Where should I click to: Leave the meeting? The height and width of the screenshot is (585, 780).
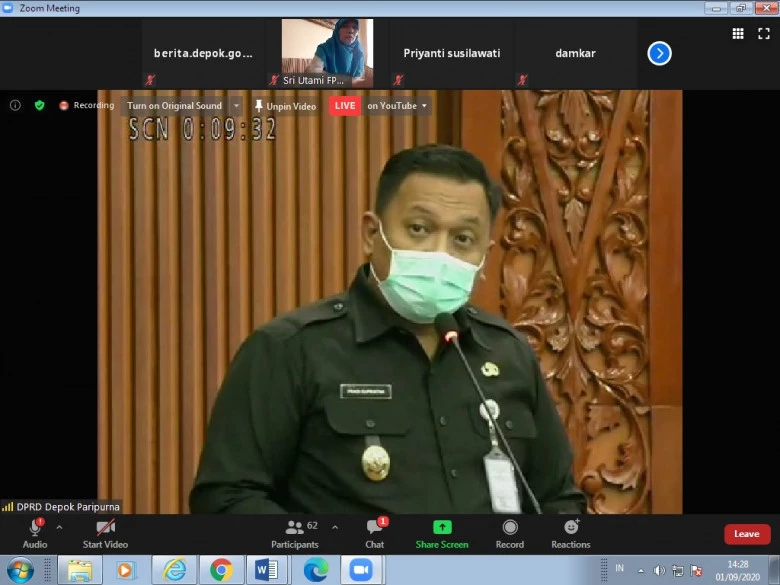747,534
